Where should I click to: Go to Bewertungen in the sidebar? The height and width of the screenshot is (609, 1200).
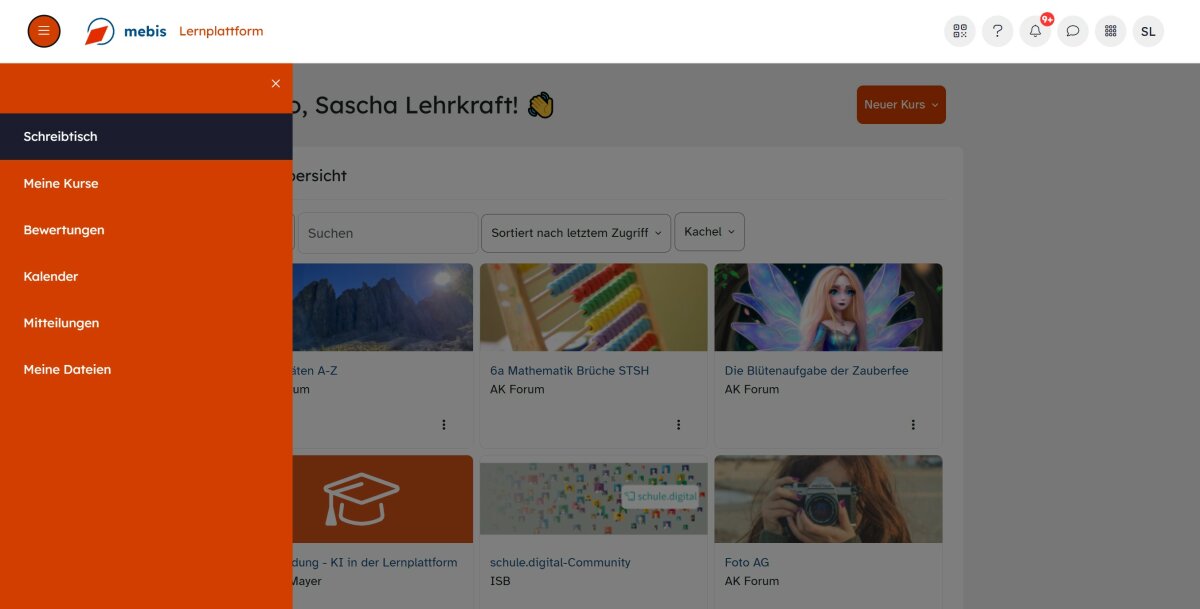tap(64, 230)
